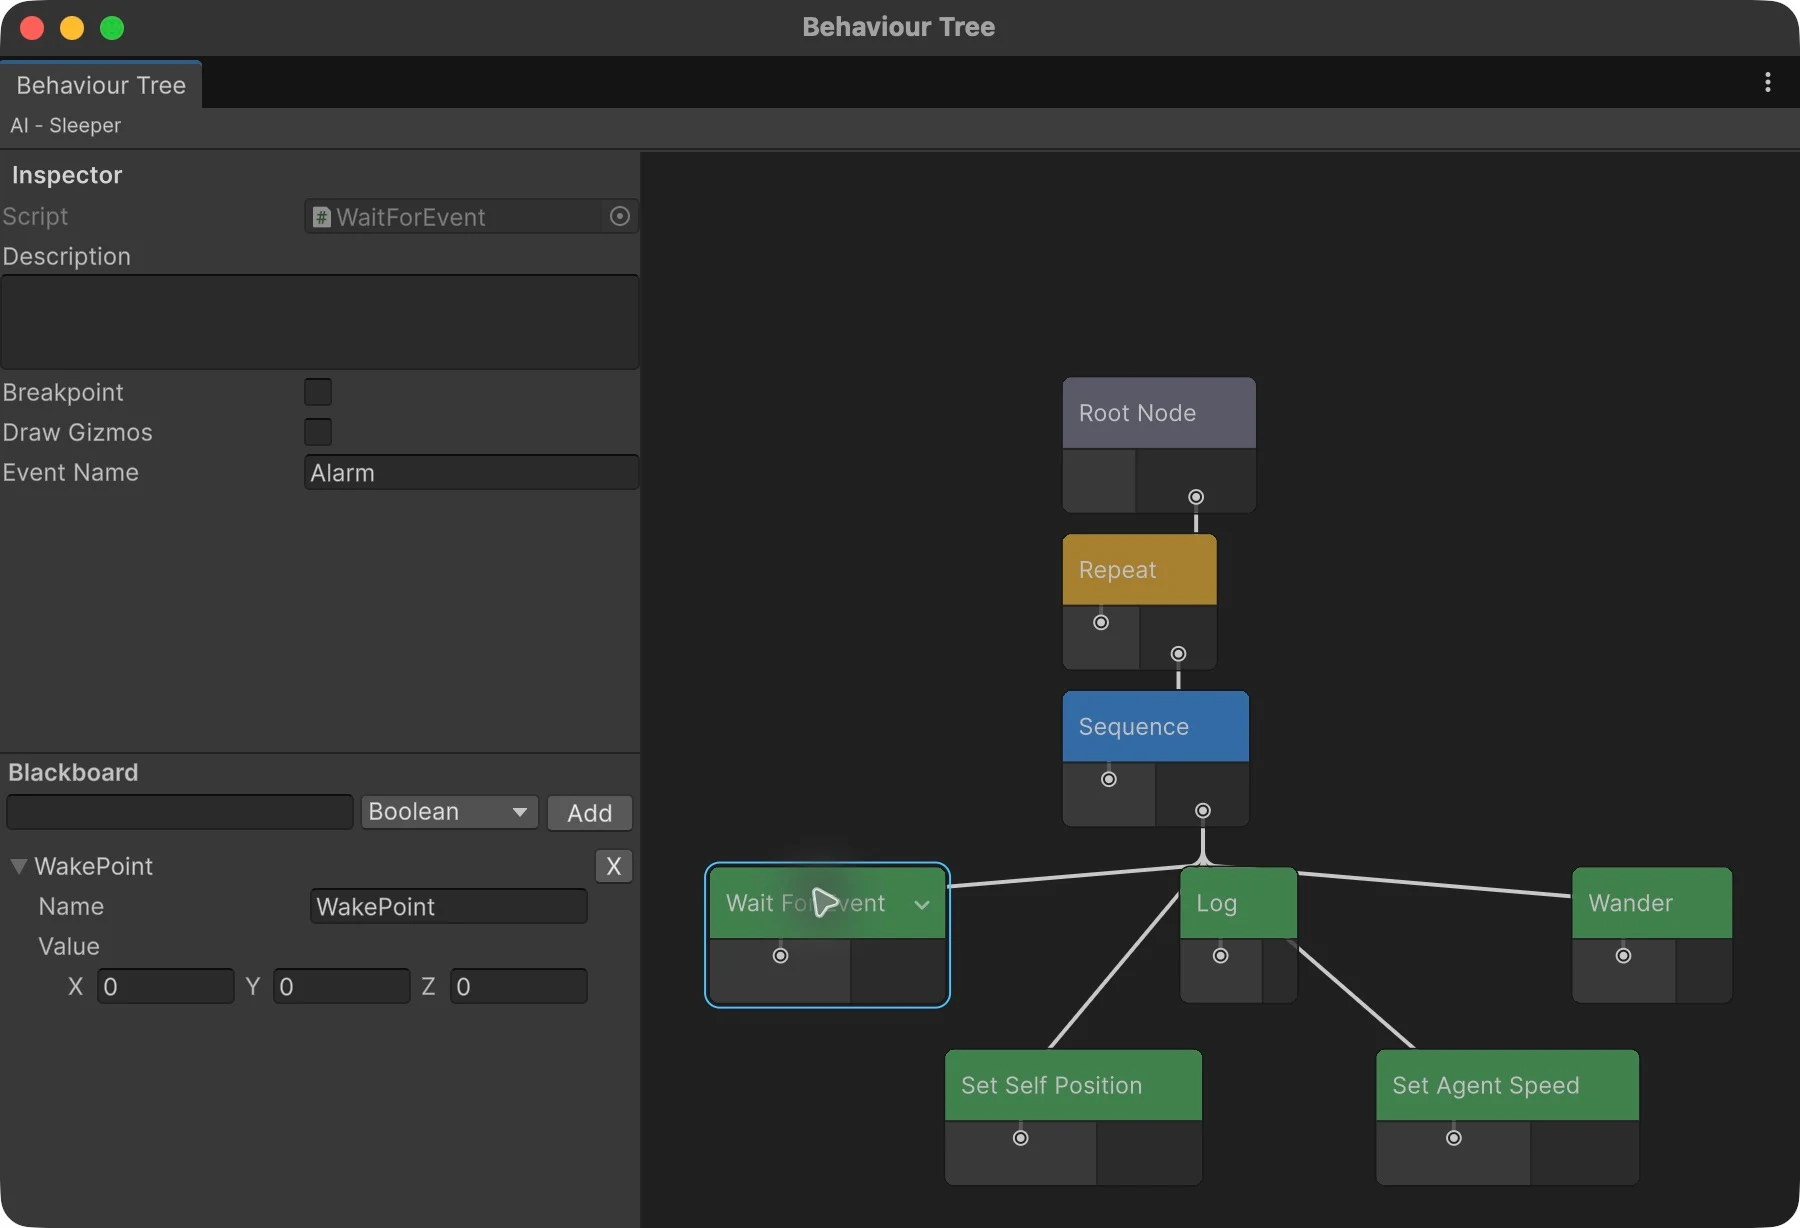Click the Breakpoint label
This screenshot has width=1800, height=1228.
coord(62,392)
